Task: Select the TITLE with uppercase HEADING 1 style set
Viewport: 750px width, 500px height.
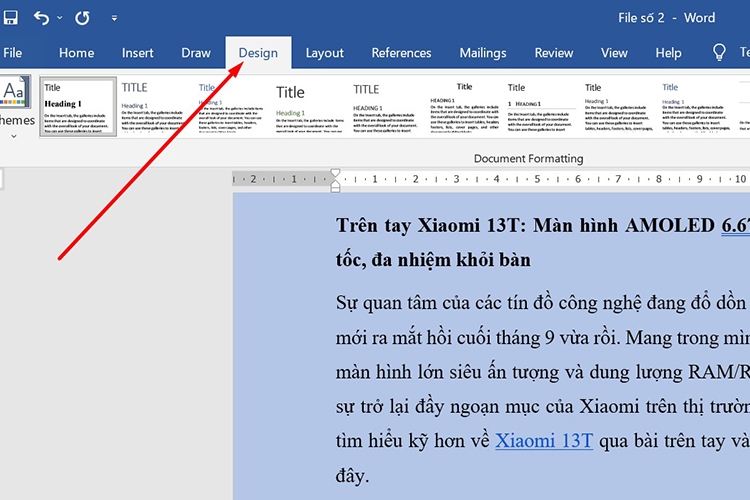Action: pyautogui.click(x=386, y=107)
